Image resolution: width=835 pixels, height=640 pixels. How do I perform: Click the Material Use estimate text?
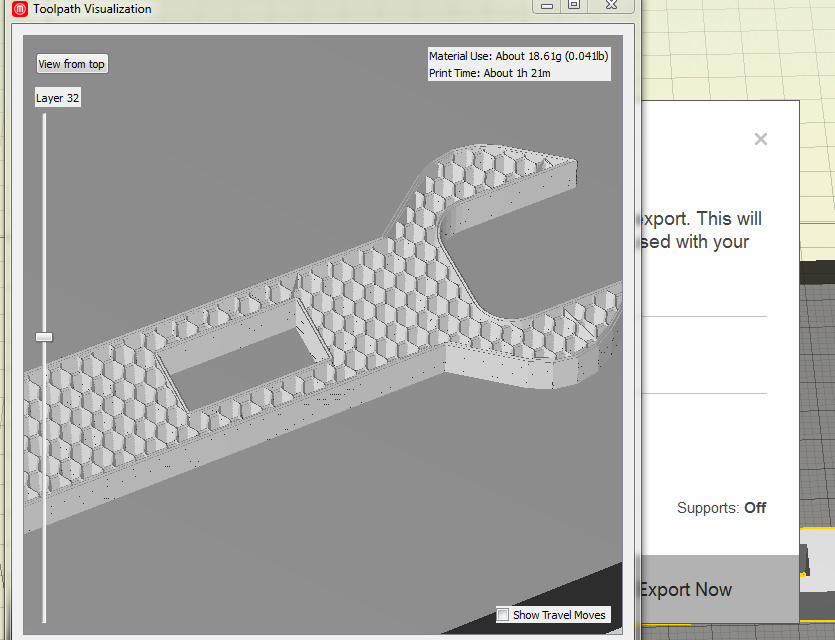517,56
